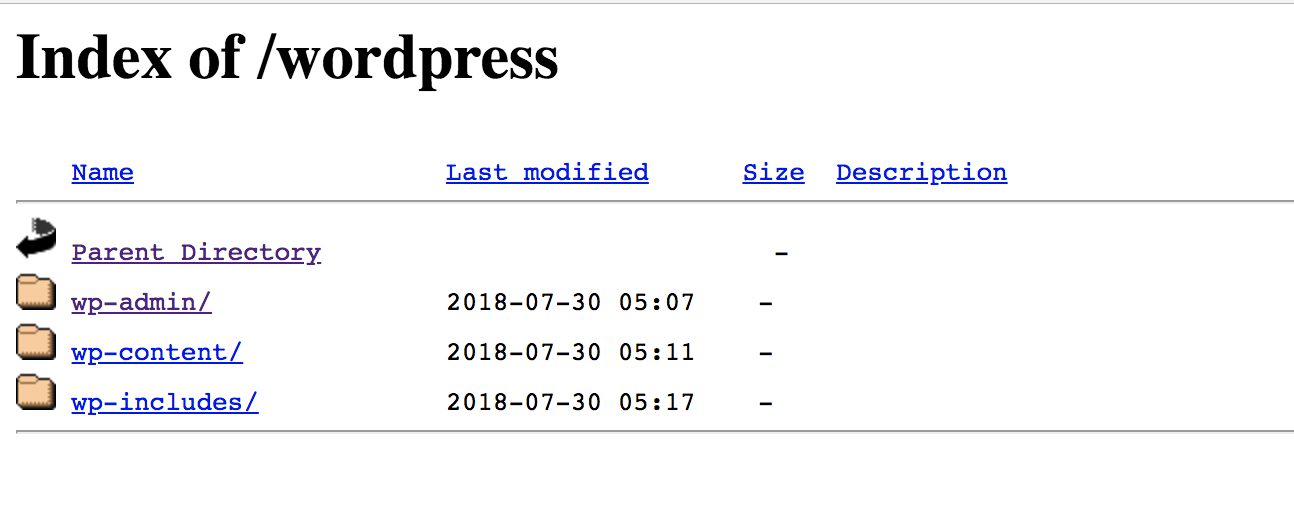This screenshot has width=1294, height=532.
Task: Open the wp-admin/ directory link
Action: point(141,303)
